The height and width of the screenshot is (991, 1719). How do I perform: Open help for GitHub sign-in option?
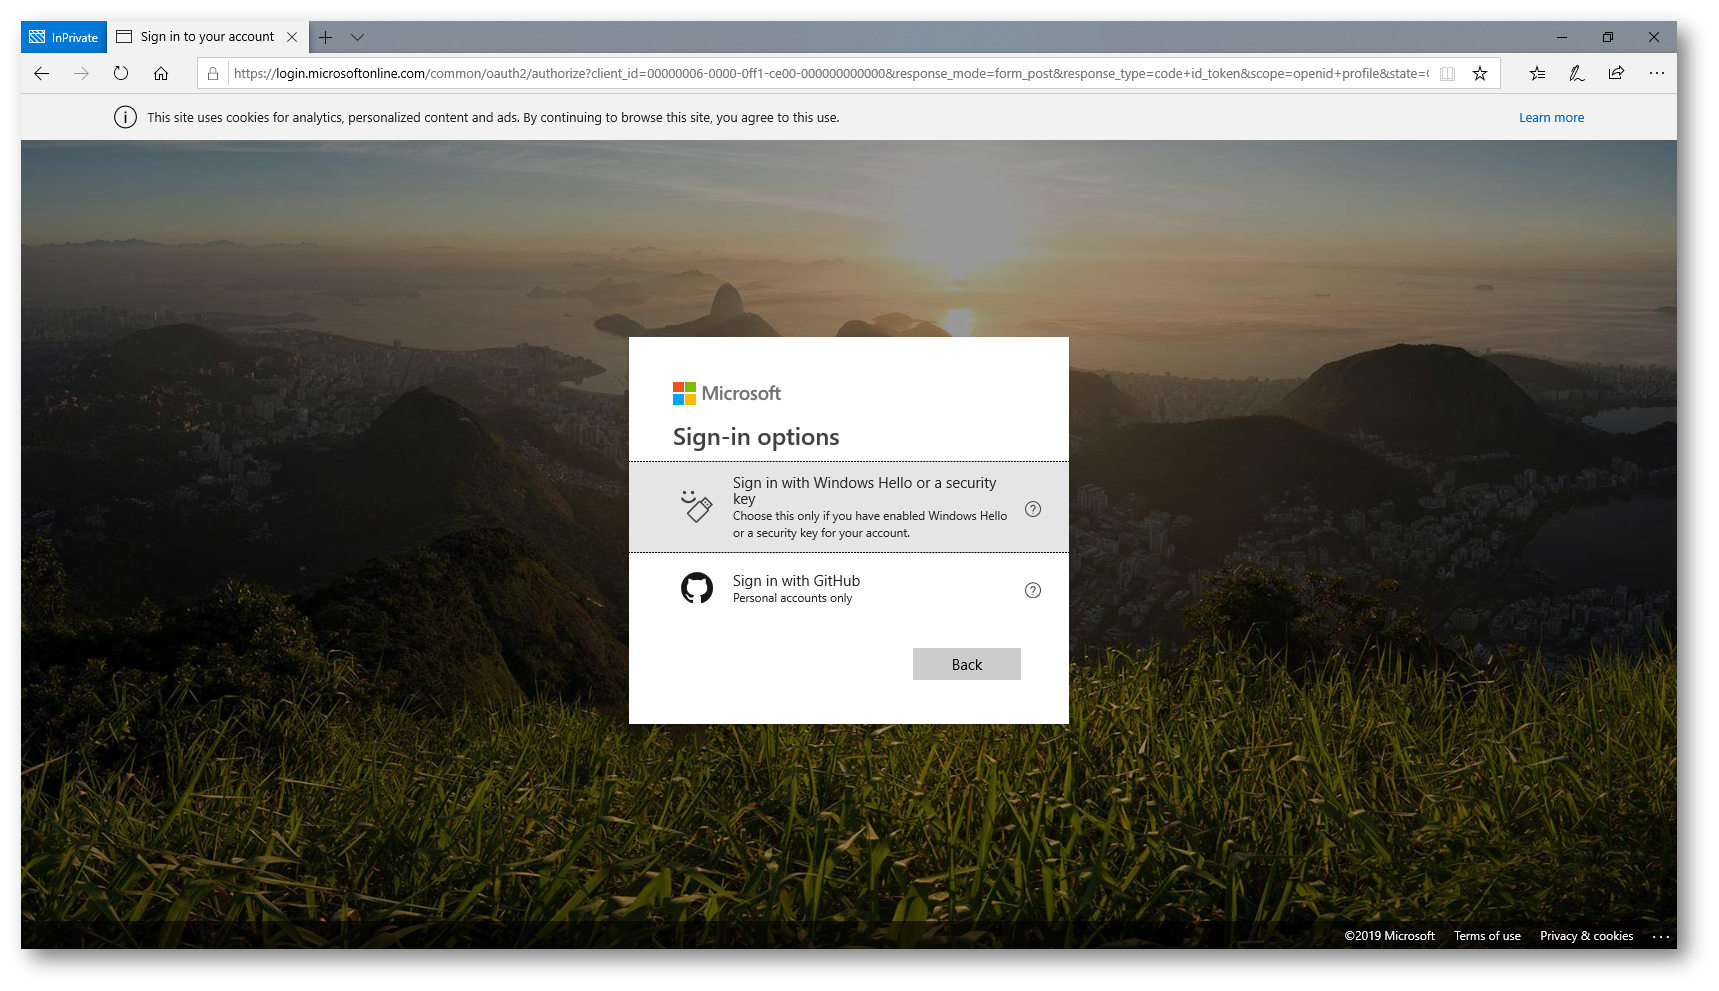click(1033, 590)
